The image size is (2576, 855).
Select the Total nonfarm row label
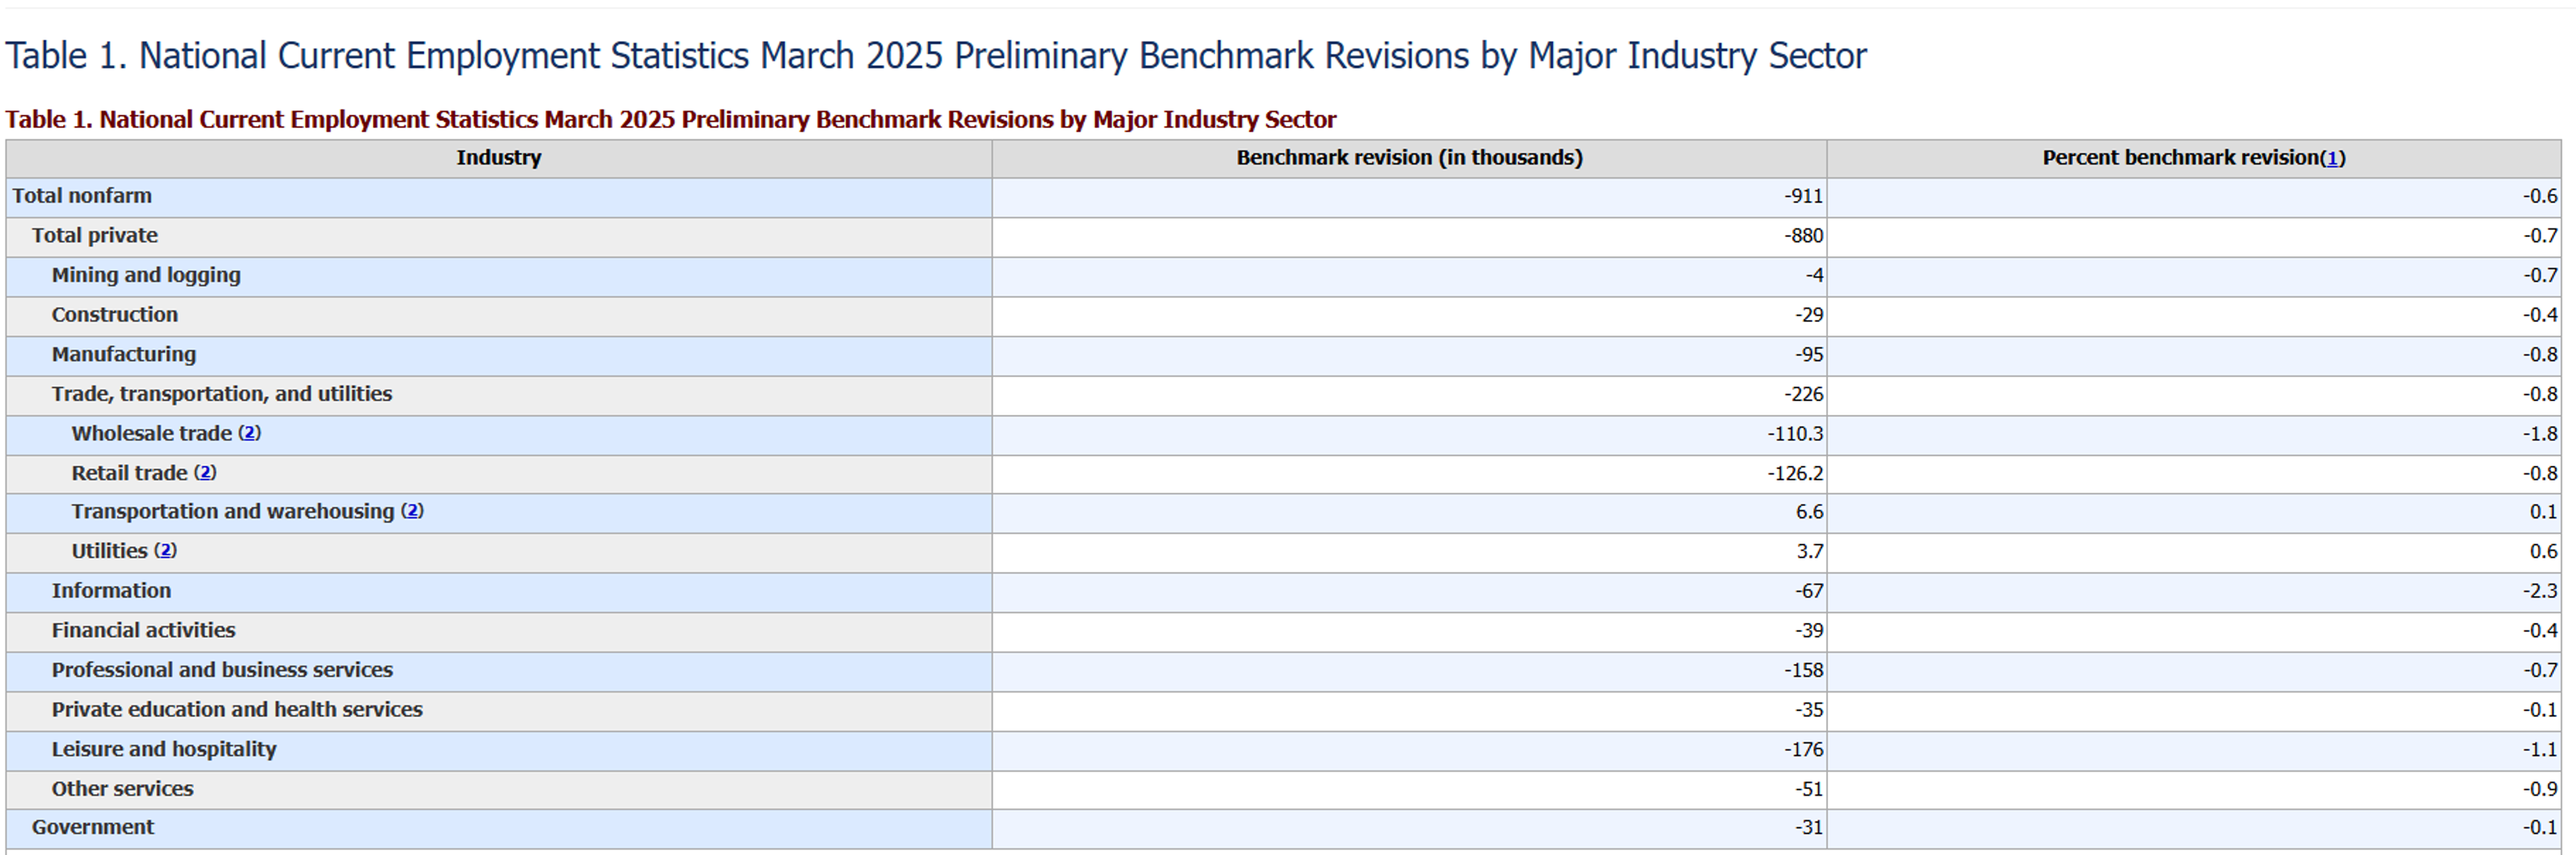pos(82,196)
